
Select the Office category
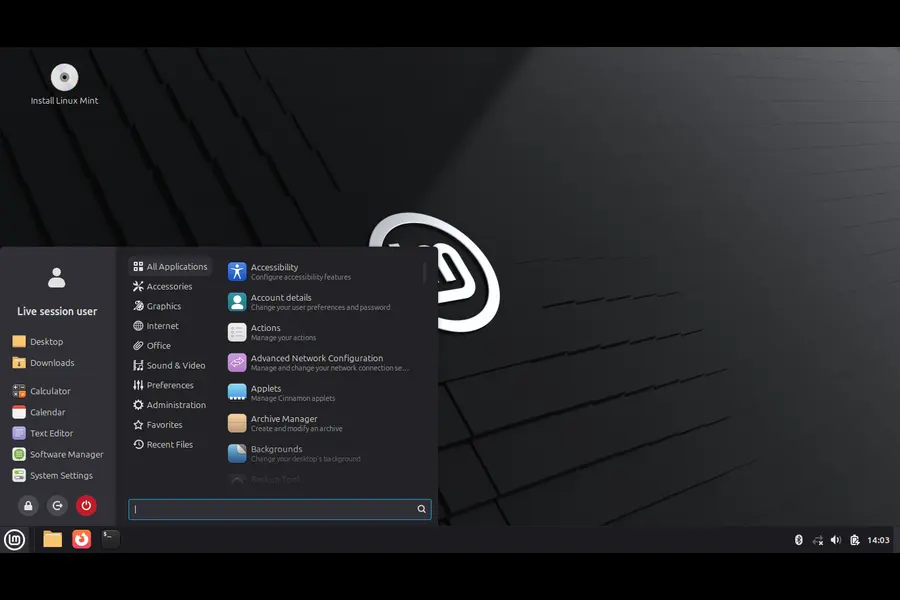pos(152,346)
